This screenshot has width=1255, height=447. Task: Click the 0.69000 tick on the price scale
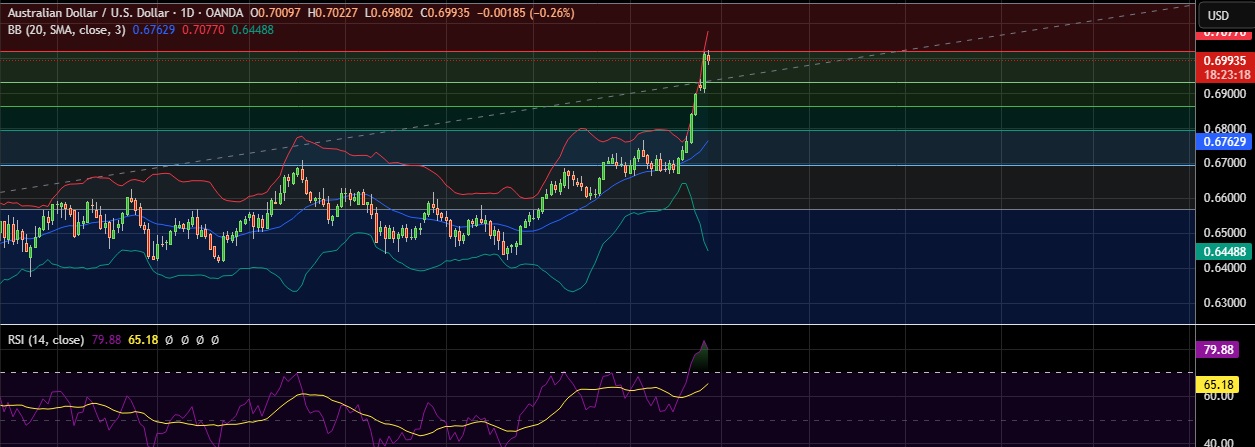point(1223,93)
